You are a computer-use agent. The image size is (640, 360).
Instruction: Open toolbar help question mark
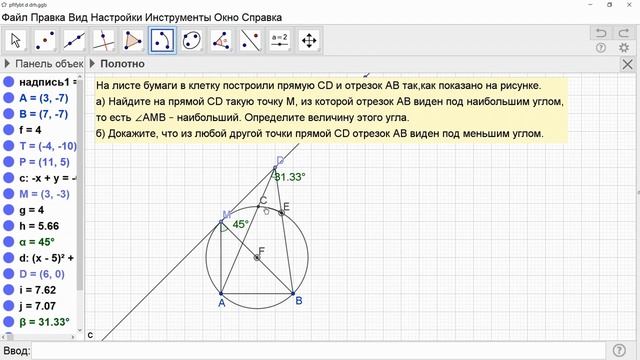(600, 48)
